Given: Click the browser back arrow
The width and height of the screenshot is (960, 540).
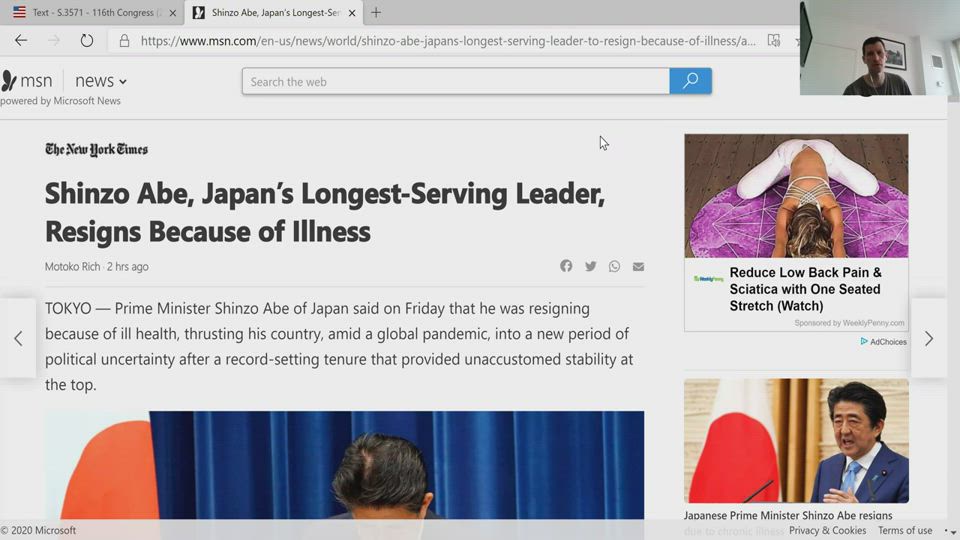Looking at the screenshot, I should pyautogui.click(x=21, y=41).
